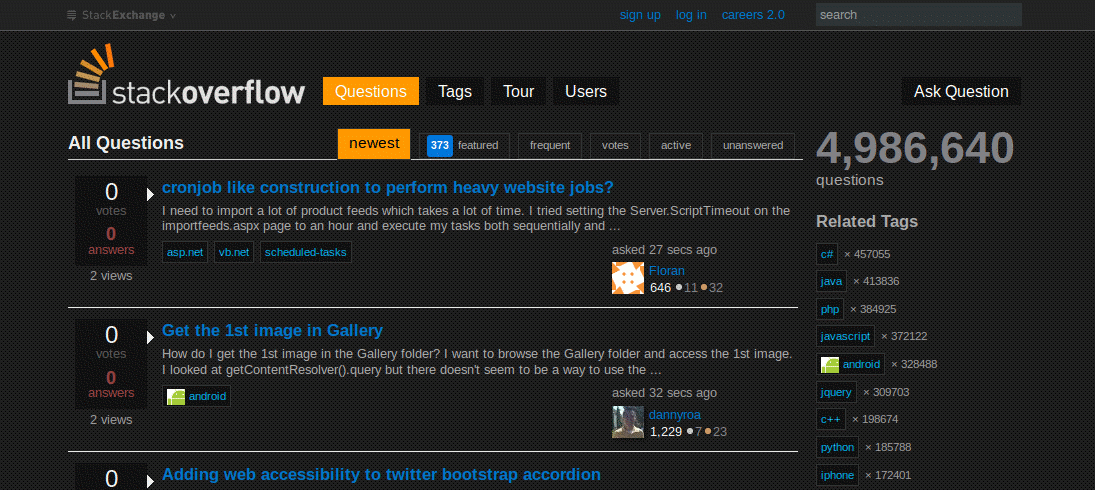Viewport: 1095px width, 490px height.
Task: Click the javascript related tag
Action: [846, 336]
